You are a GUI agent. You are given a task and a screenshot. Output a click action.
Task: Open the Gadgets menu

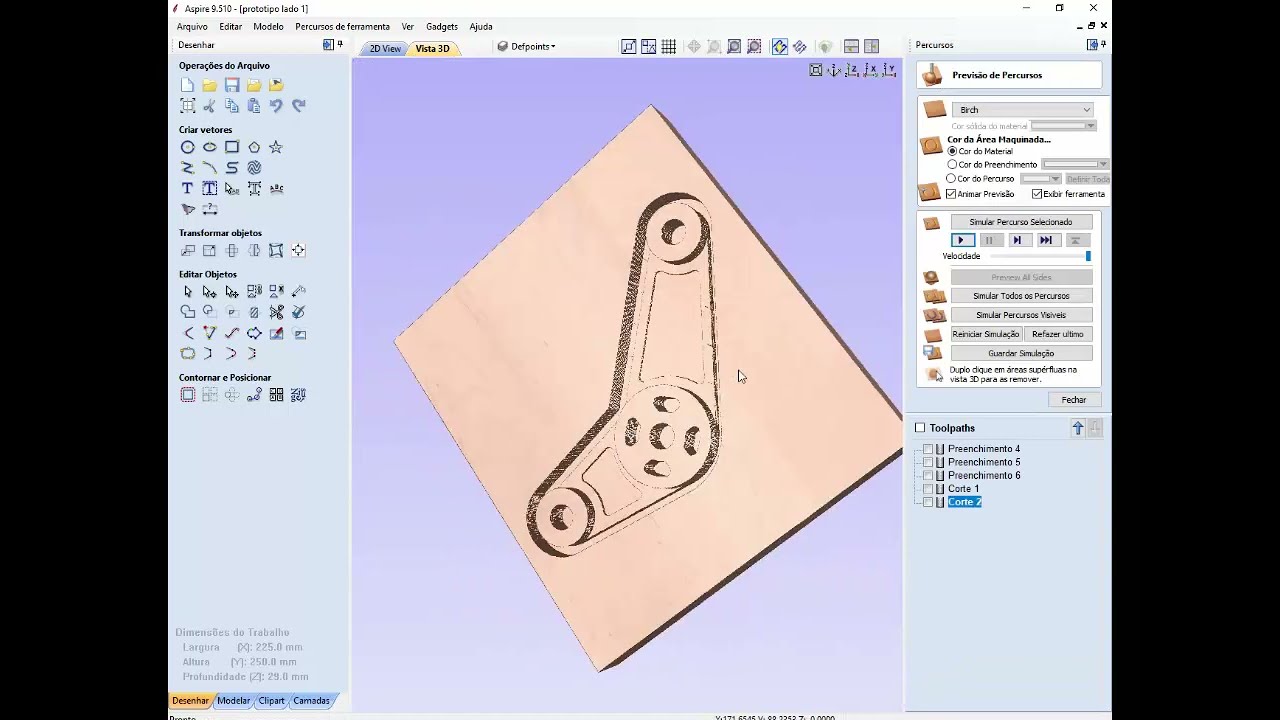tap(442, 27)
